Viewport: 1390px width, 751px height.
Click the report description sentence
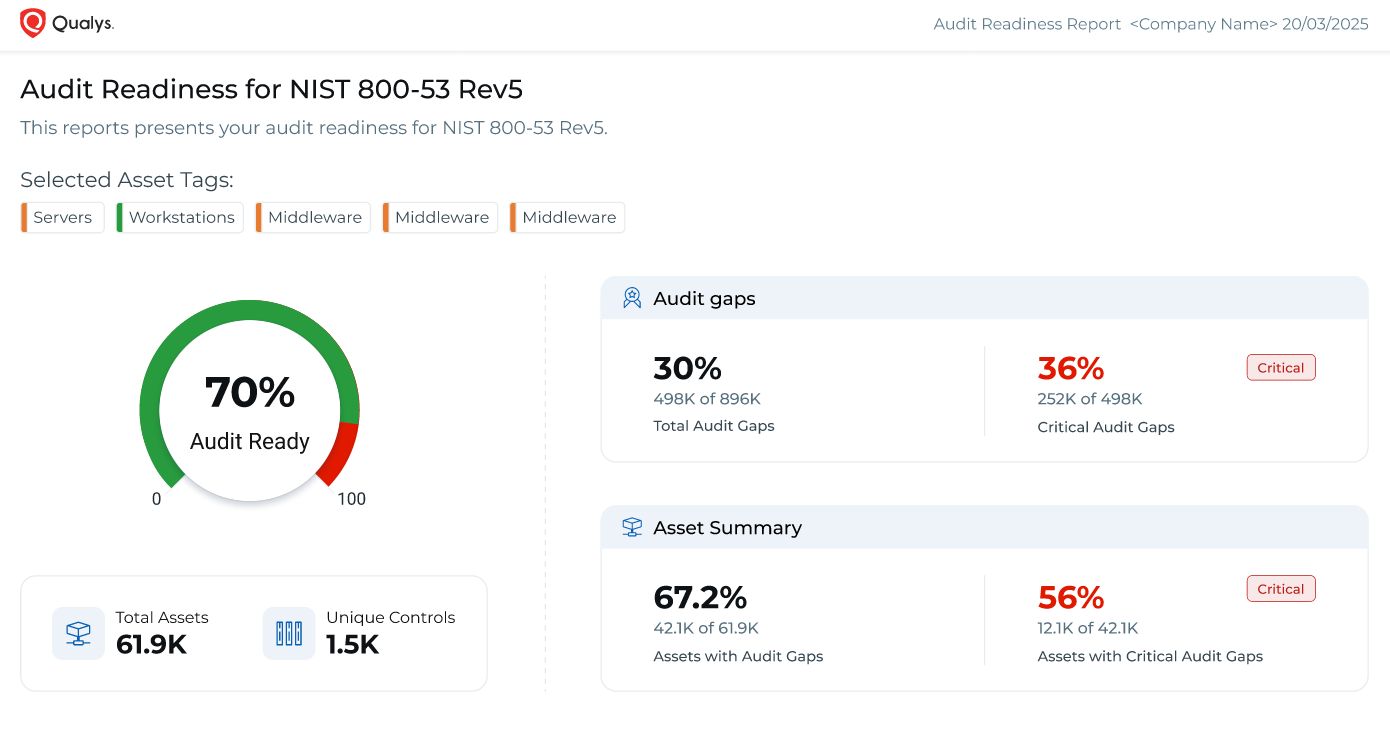click(x=314, y=128)
